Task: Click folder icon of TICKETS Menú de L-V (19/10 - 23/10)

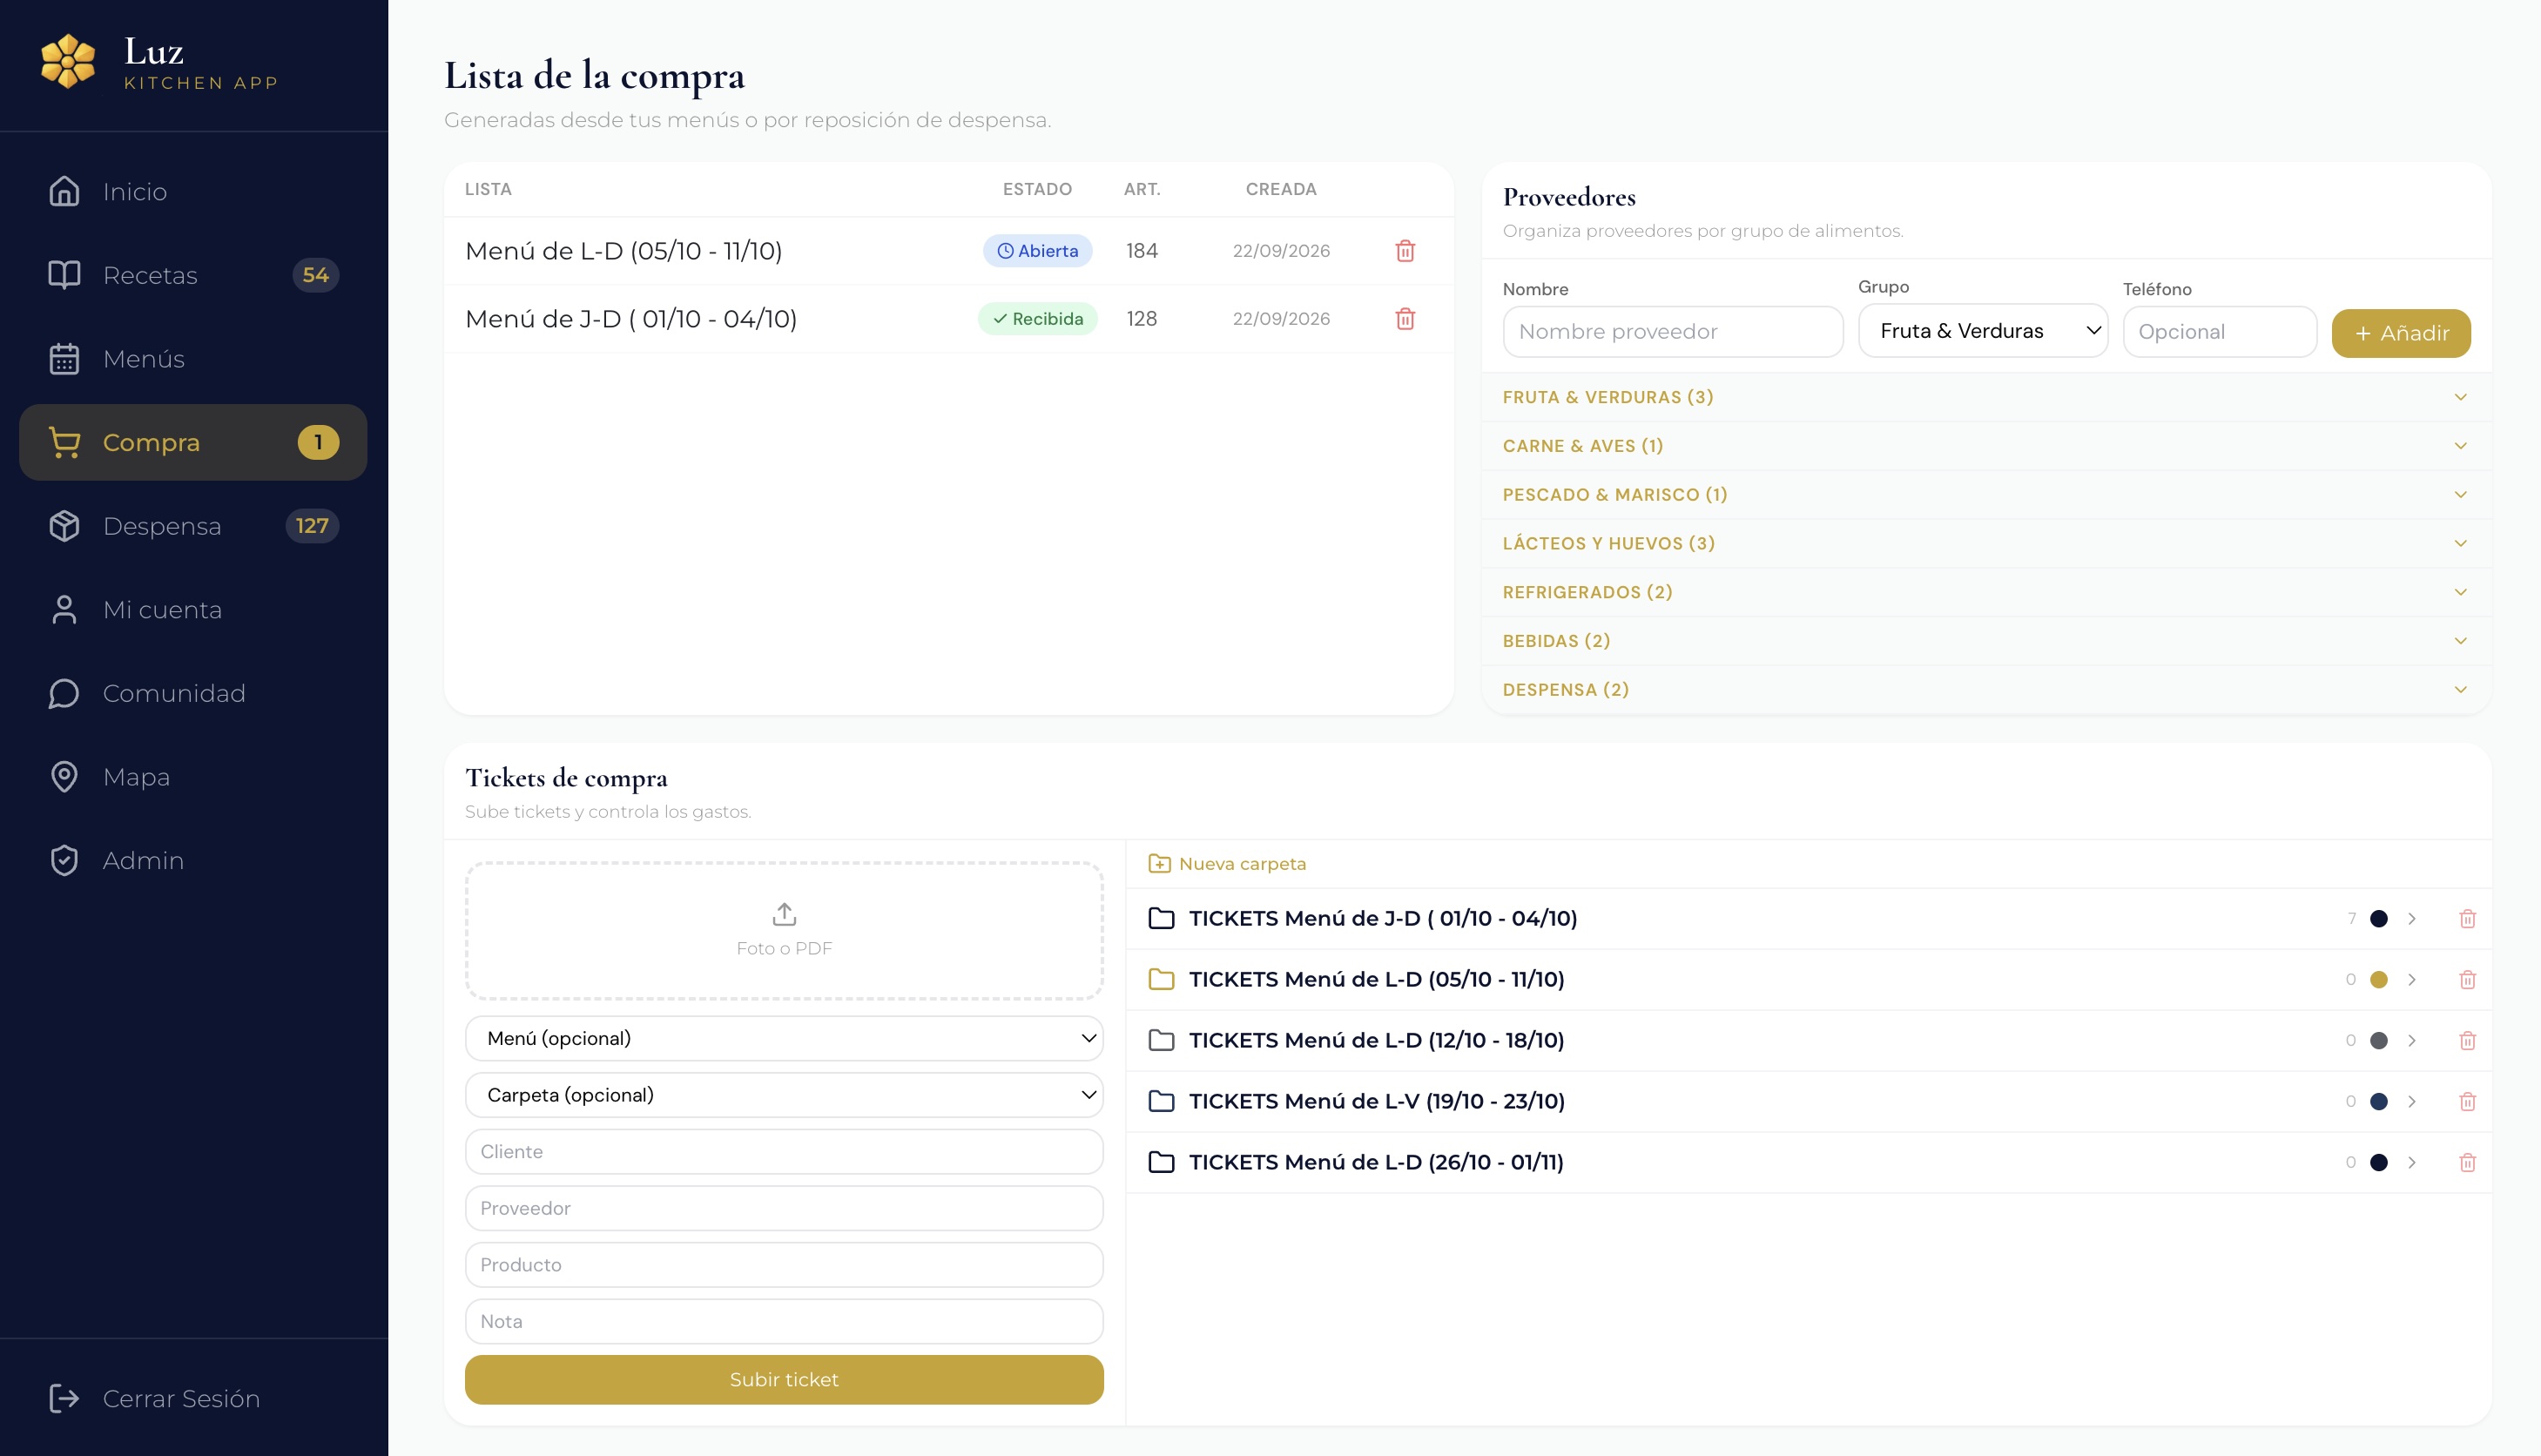Action: (1161, 1102)
